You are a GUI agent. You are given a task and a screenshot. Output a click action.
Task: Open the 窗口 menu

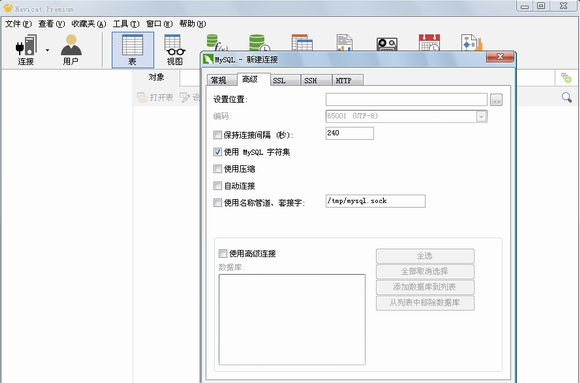tap(159, 24)
